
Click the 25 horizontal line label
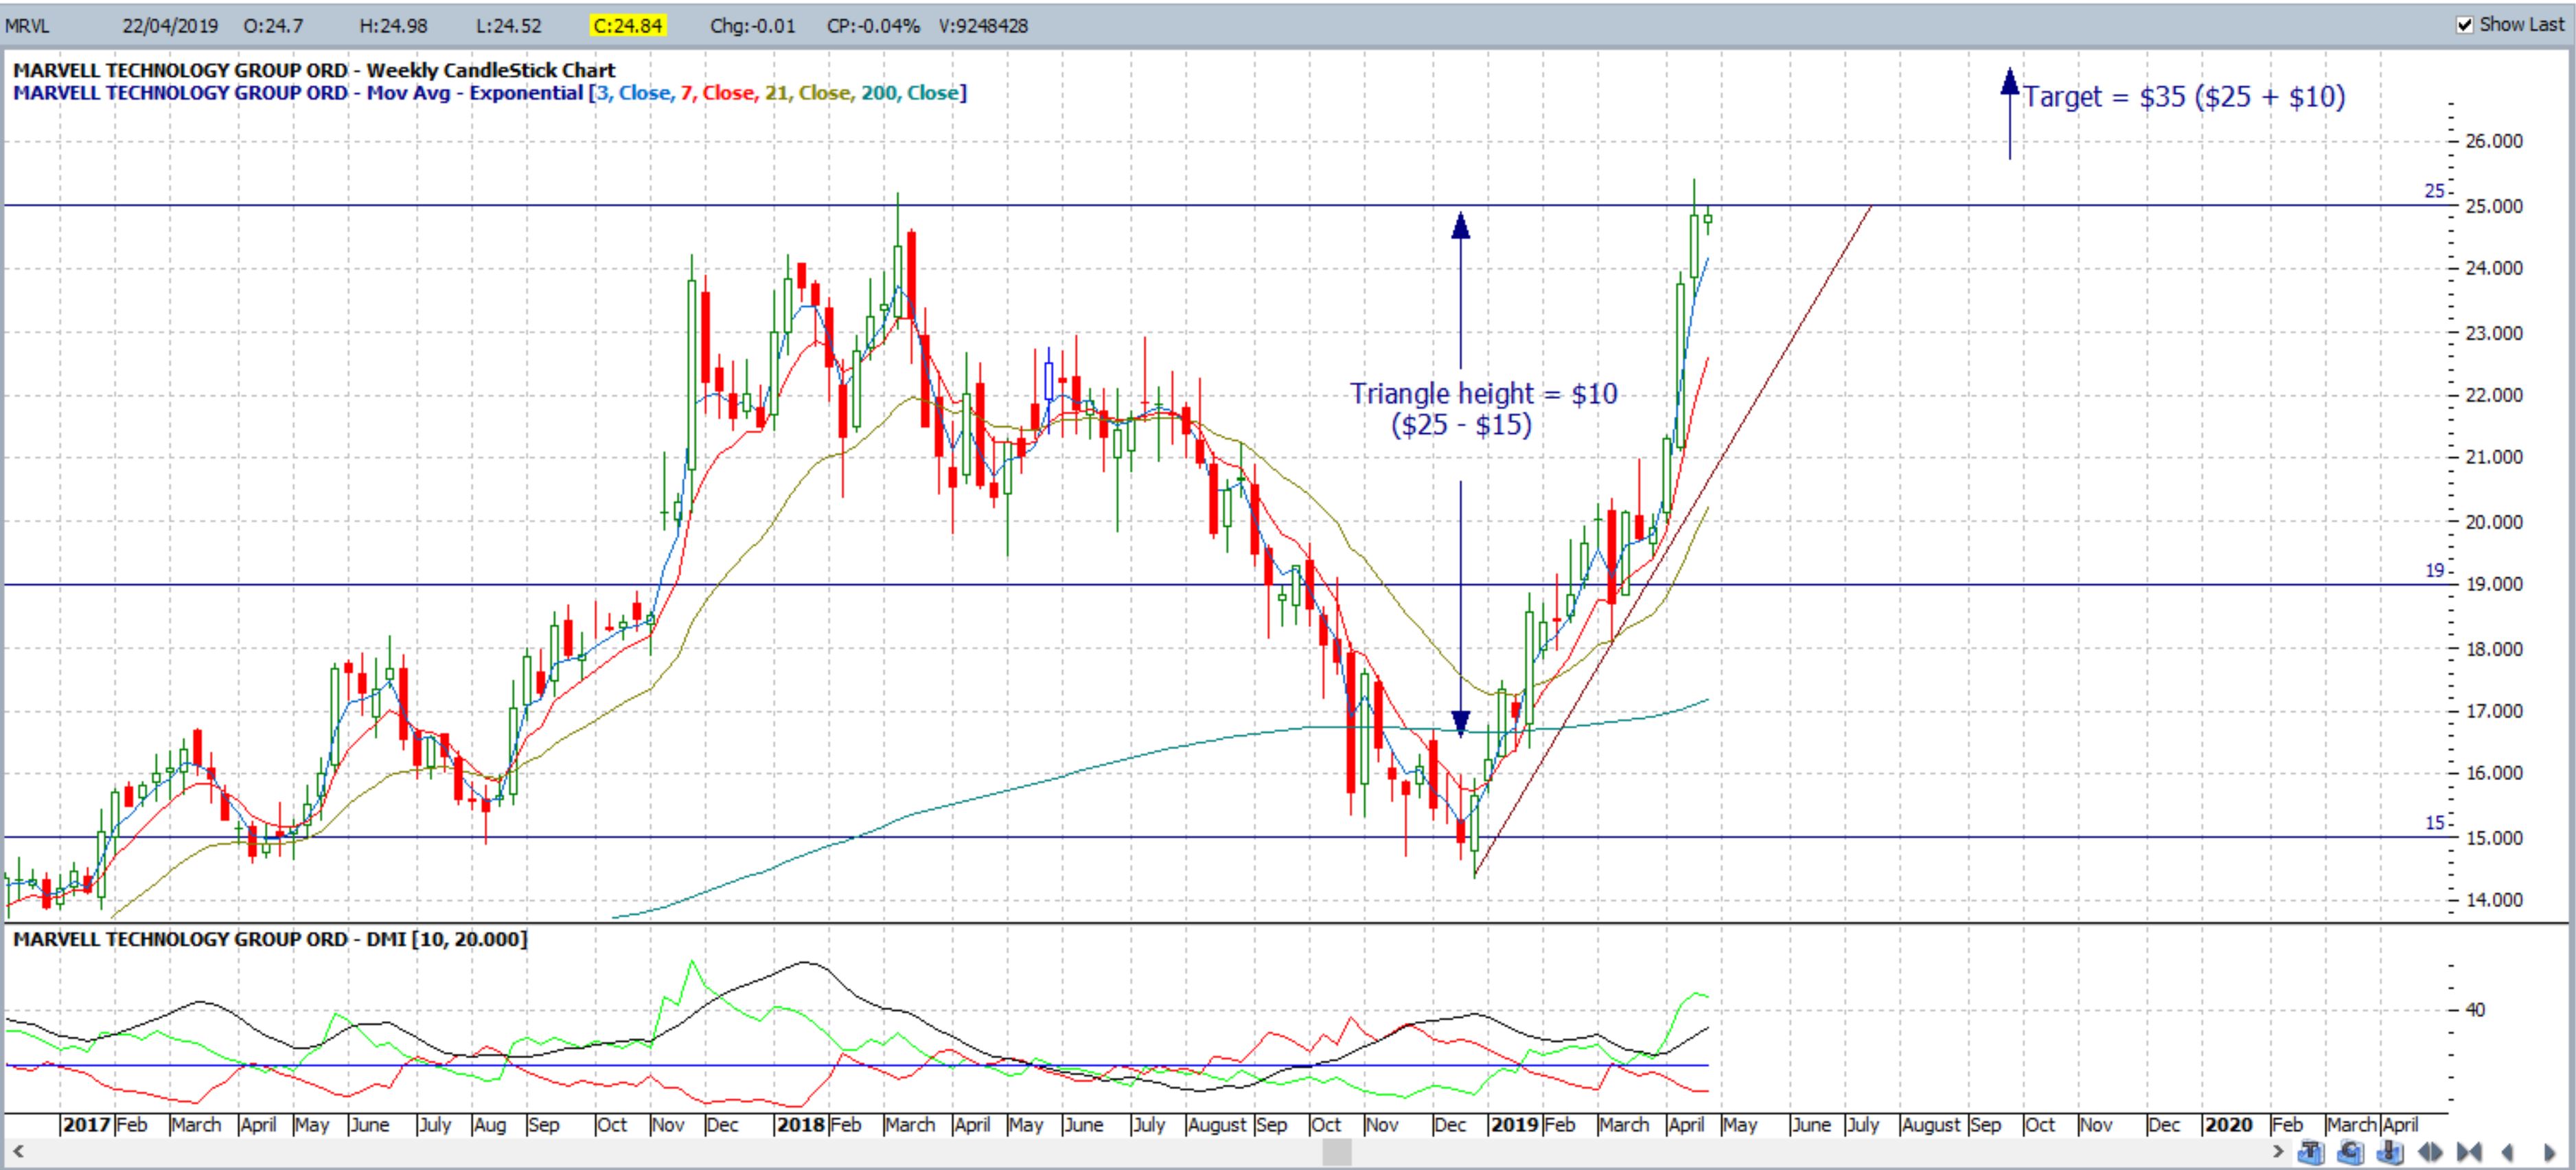pyautogui.click(x=2434, y=191)
